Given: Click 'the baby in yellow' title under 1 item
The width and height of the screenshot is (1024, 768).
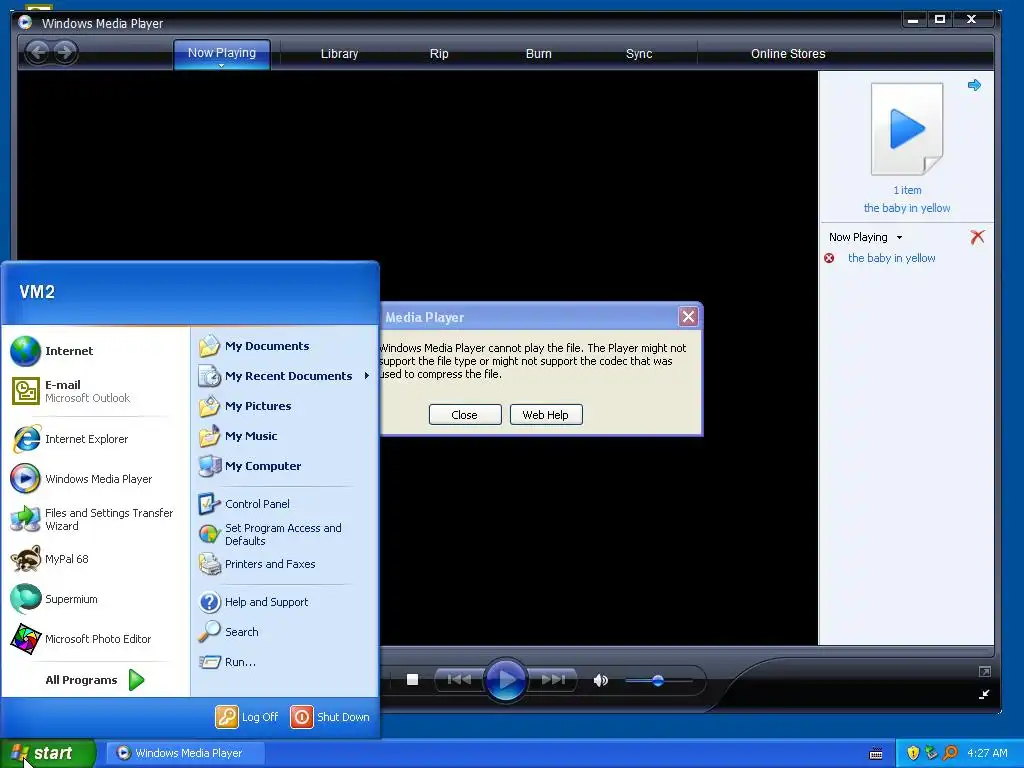Looking at the screenshot, I should [907, 208].
